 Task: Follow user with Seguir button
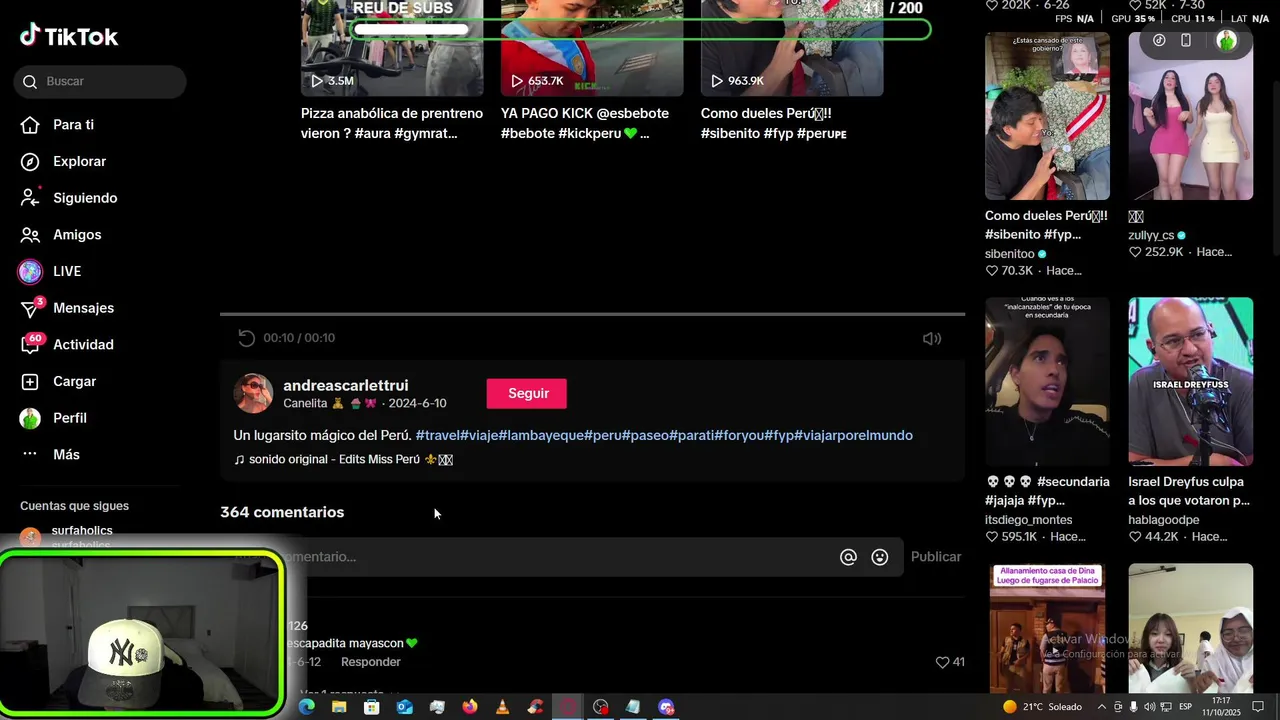click(527, 394)
